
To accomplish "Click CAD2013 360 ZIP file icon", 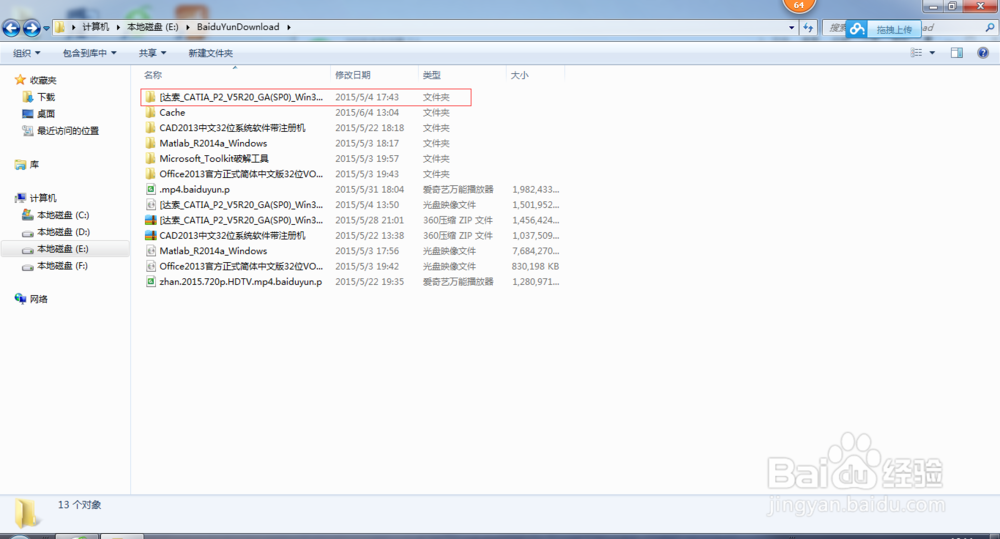I will coord(151,235).
